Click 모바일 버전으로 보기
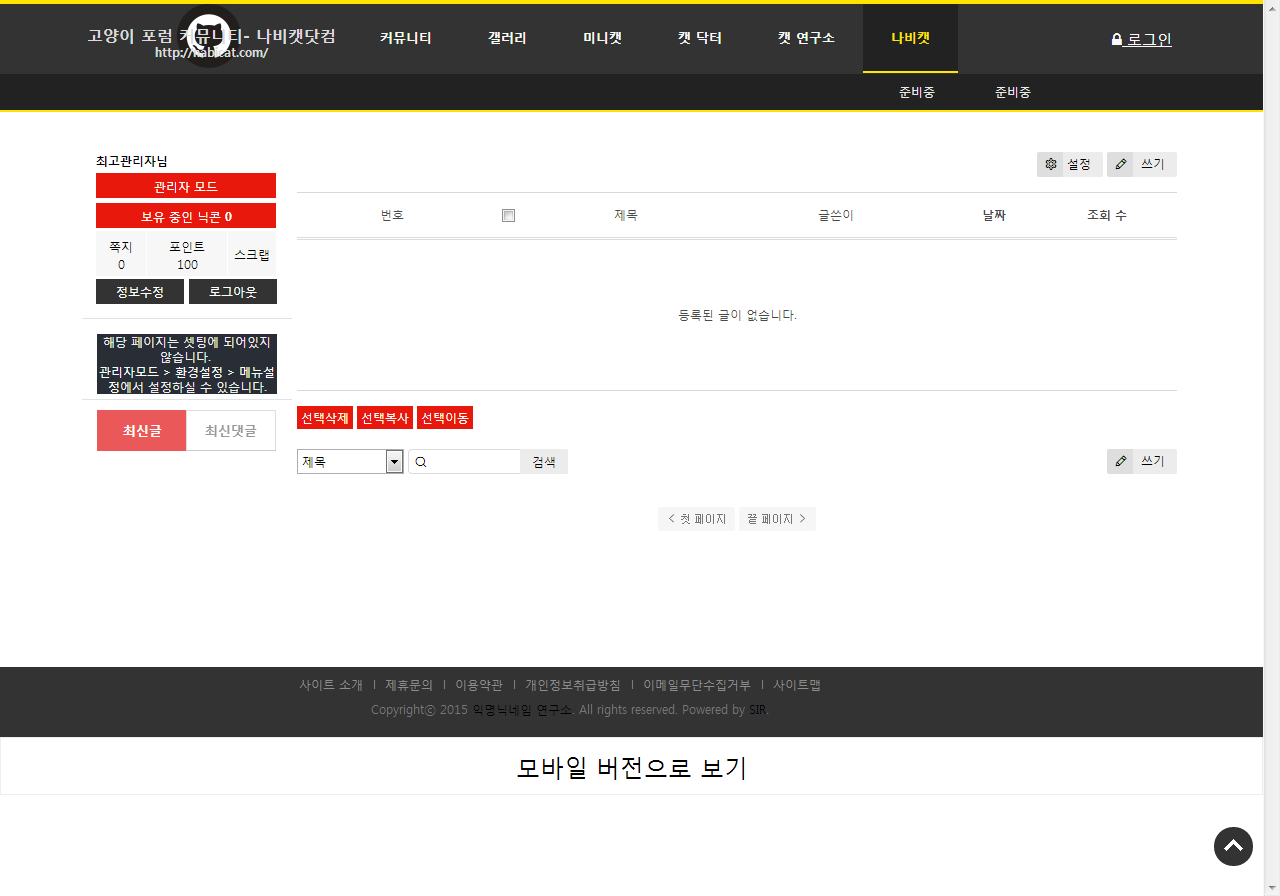Screen dimensions: 1280x896 632,768
